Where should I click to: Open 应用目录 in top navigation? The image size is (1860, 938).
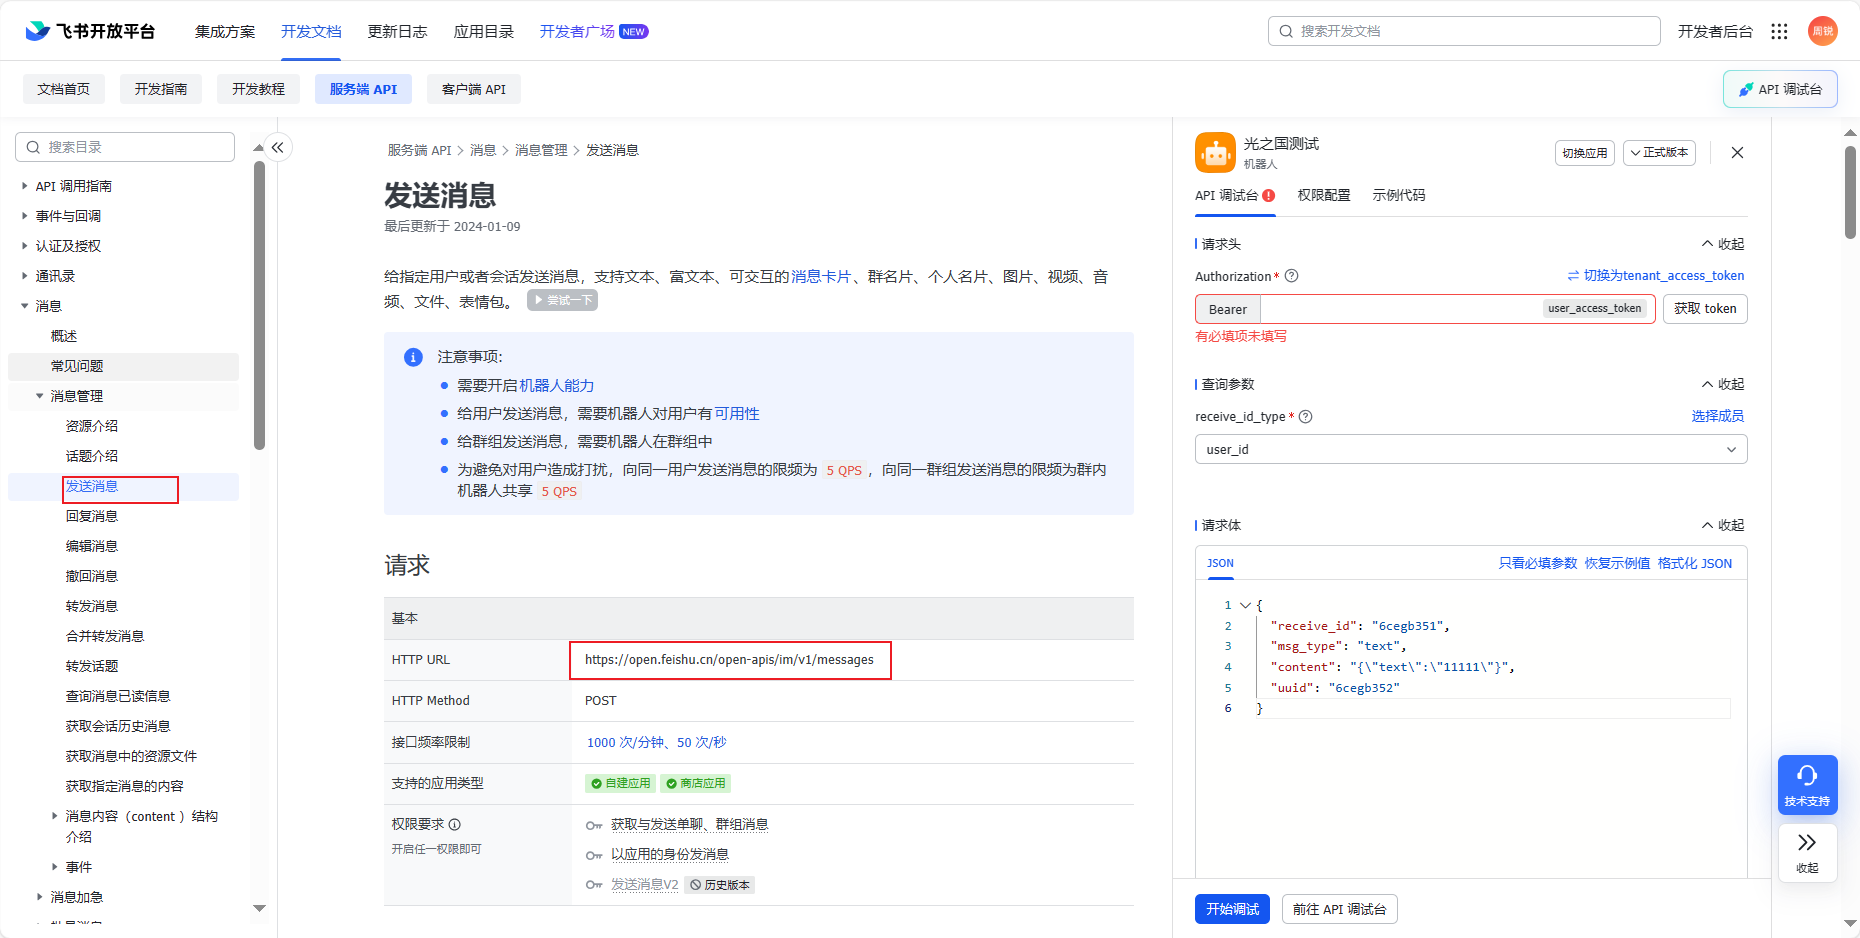click(x=483, y=31)
